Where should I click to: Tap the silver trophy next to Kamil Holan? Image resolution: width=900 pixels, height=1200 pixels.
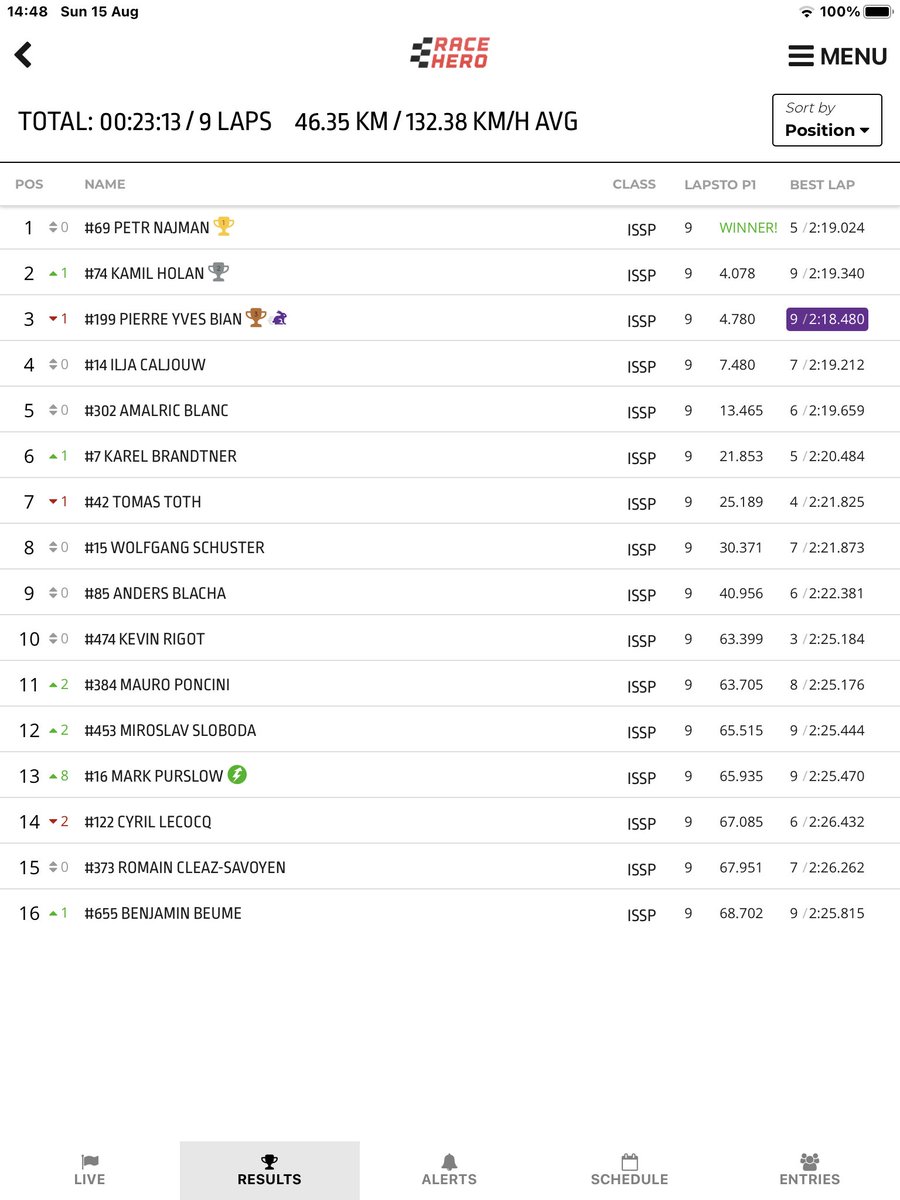click(219, 272)
